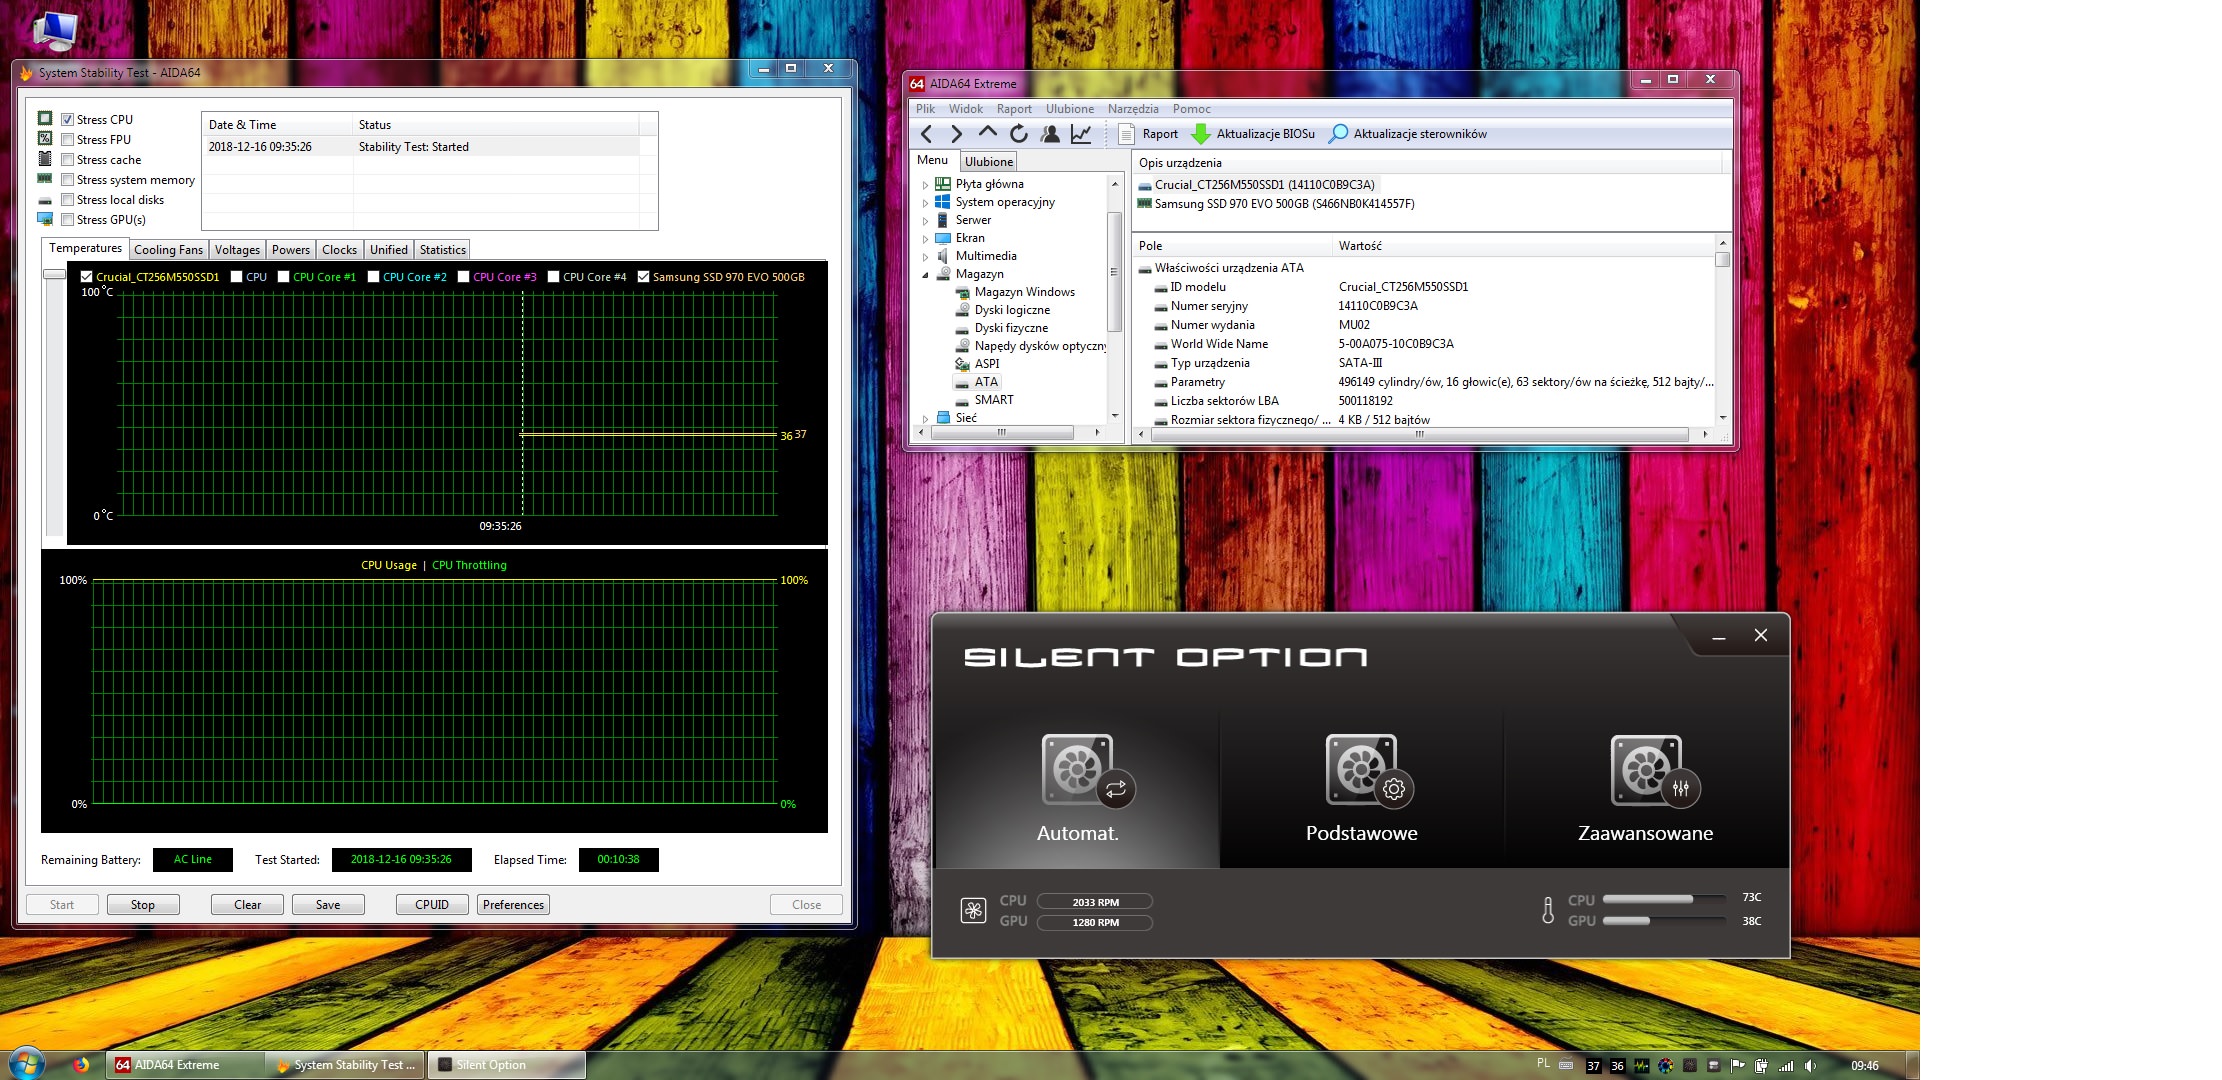Stop the stability test
This screenshot has width=2222, height=1080.
click(143, 905)
